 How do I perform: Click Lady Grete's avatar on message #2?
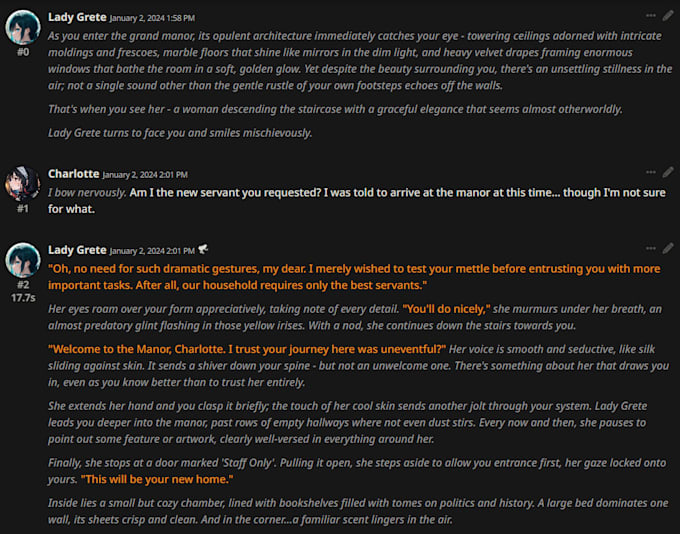[x=22, y=259]
